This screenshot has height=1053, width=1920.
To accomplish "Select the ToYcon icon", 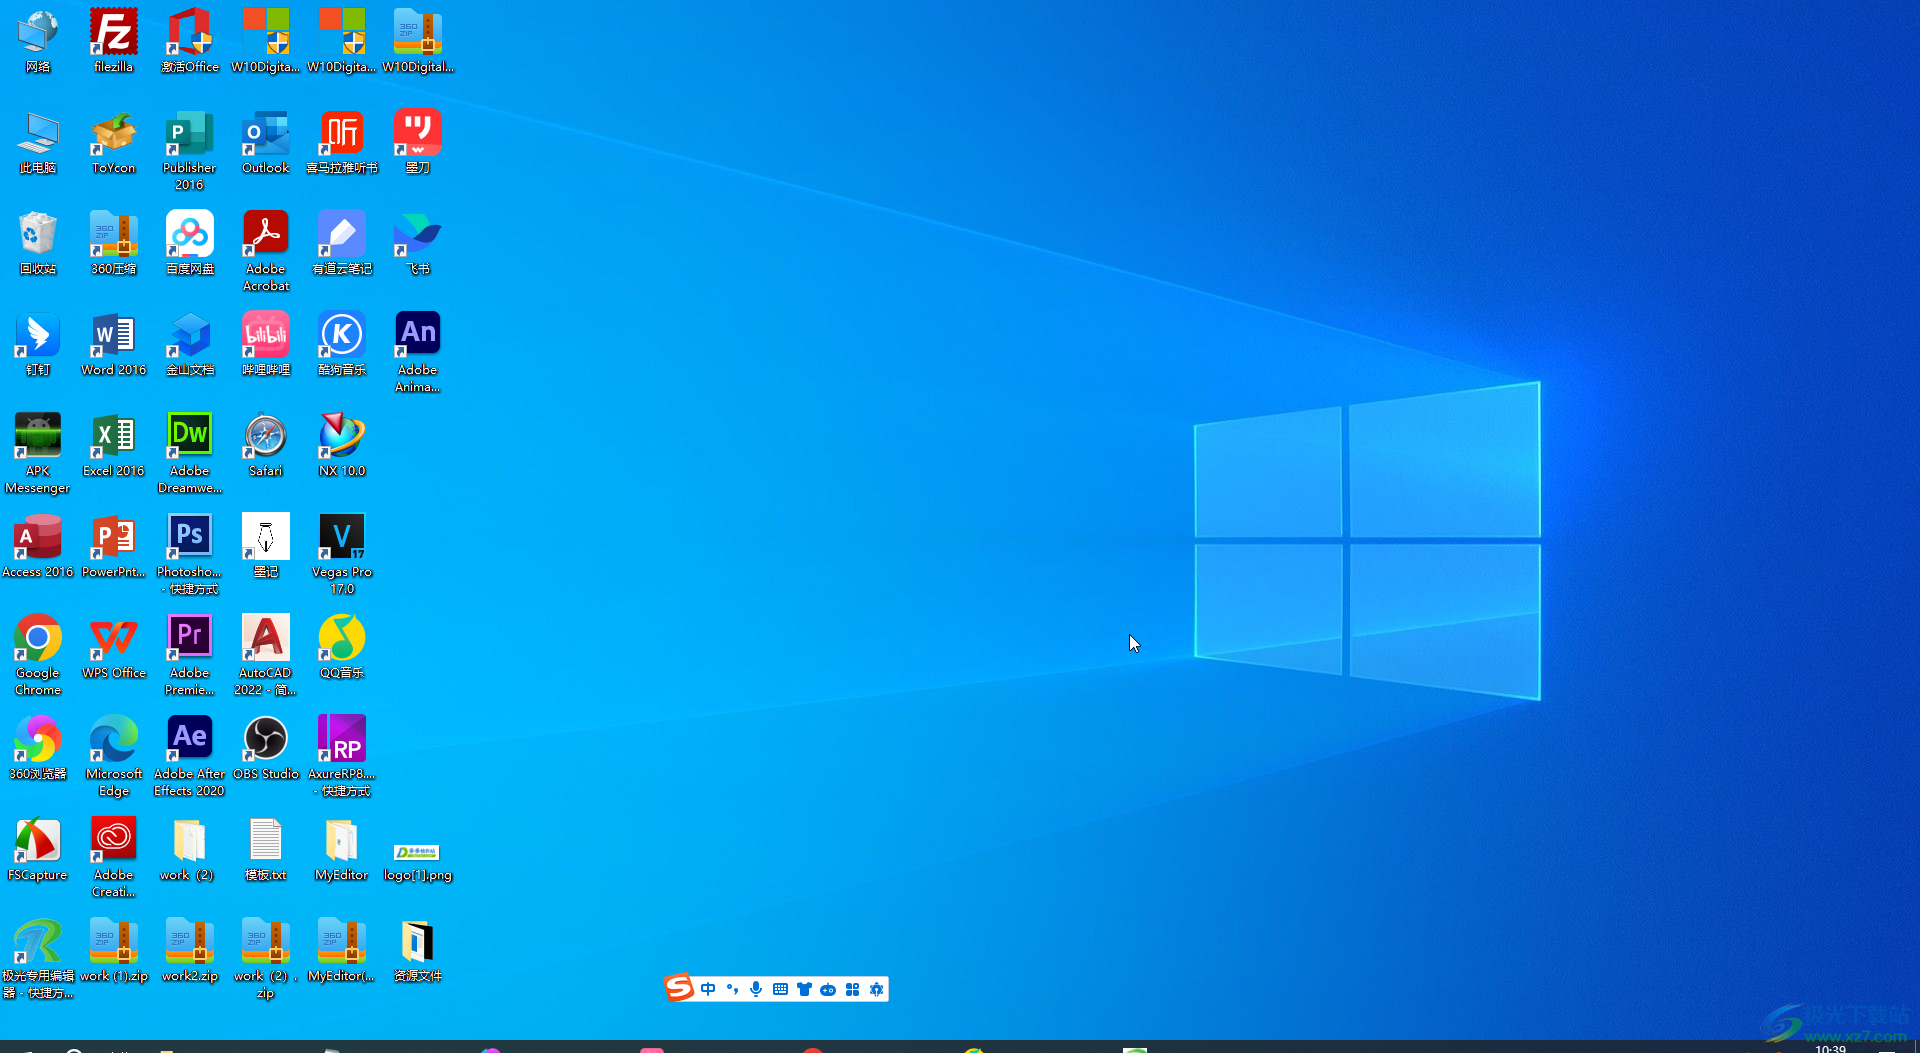I will pos(113,142).
